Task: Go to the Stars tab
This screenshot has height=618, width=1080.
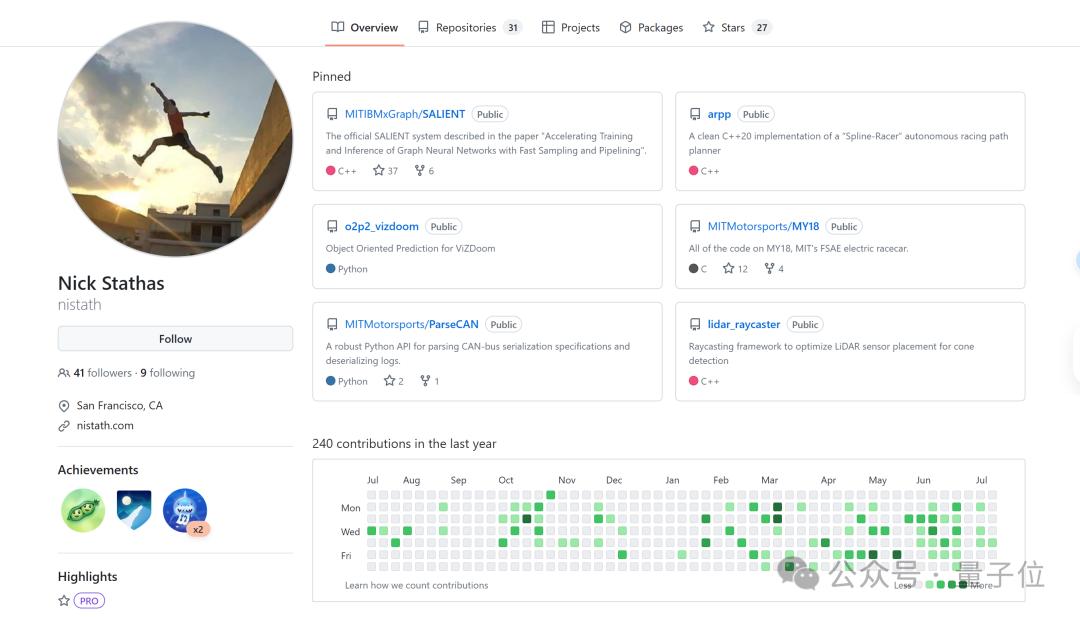Action: coord(735,28)
